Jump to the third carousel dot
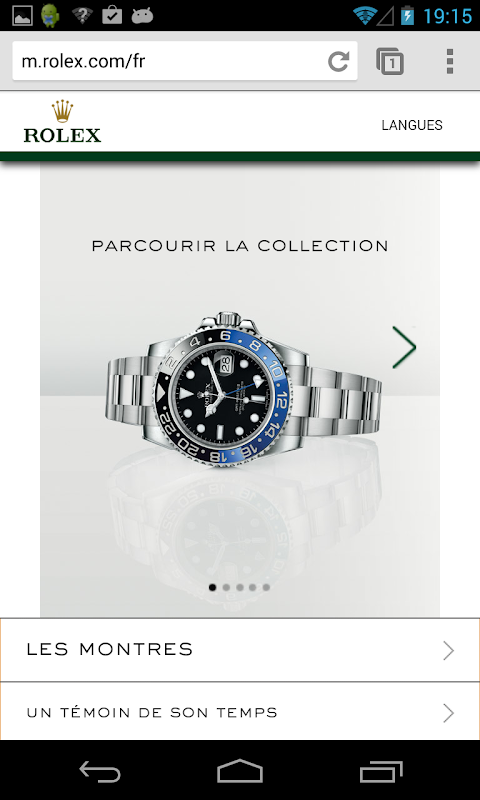The height and width of the screenshot is (800, 480). (240, 587)
